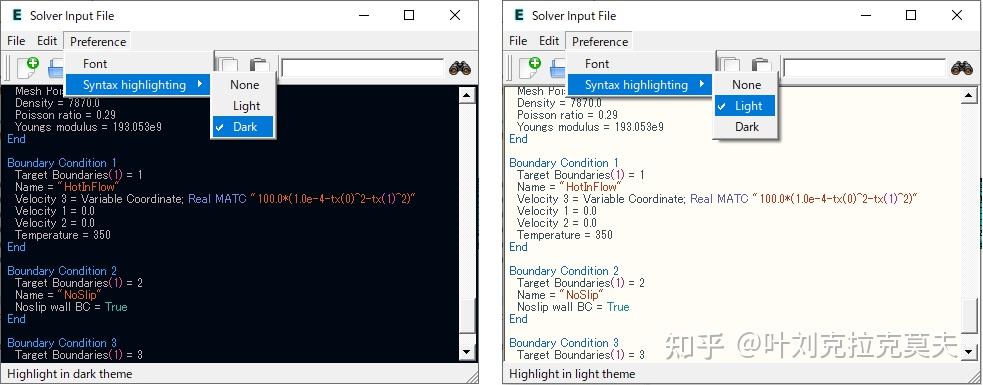Click 'Noslip wall BC = True' in light-theme editor
The width and height of the screenshot is (983, 385).
(573, 307)
